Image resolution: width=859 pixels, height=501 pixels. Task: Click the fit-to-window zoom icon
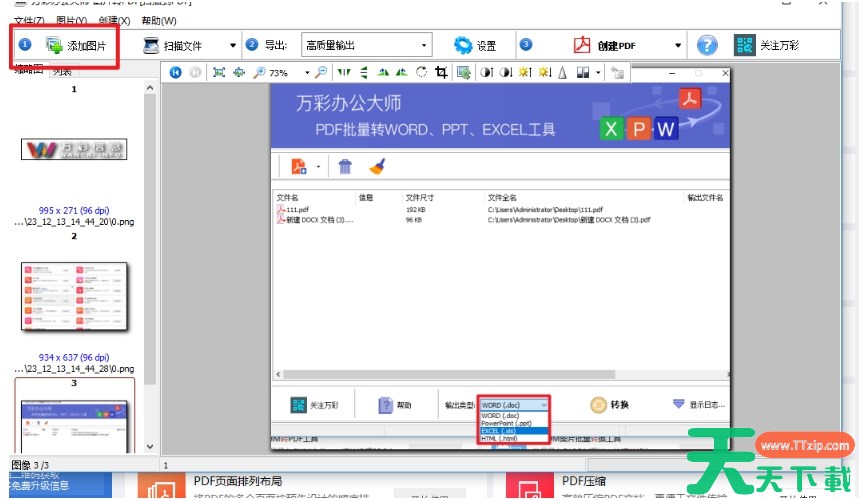point(220,72)
